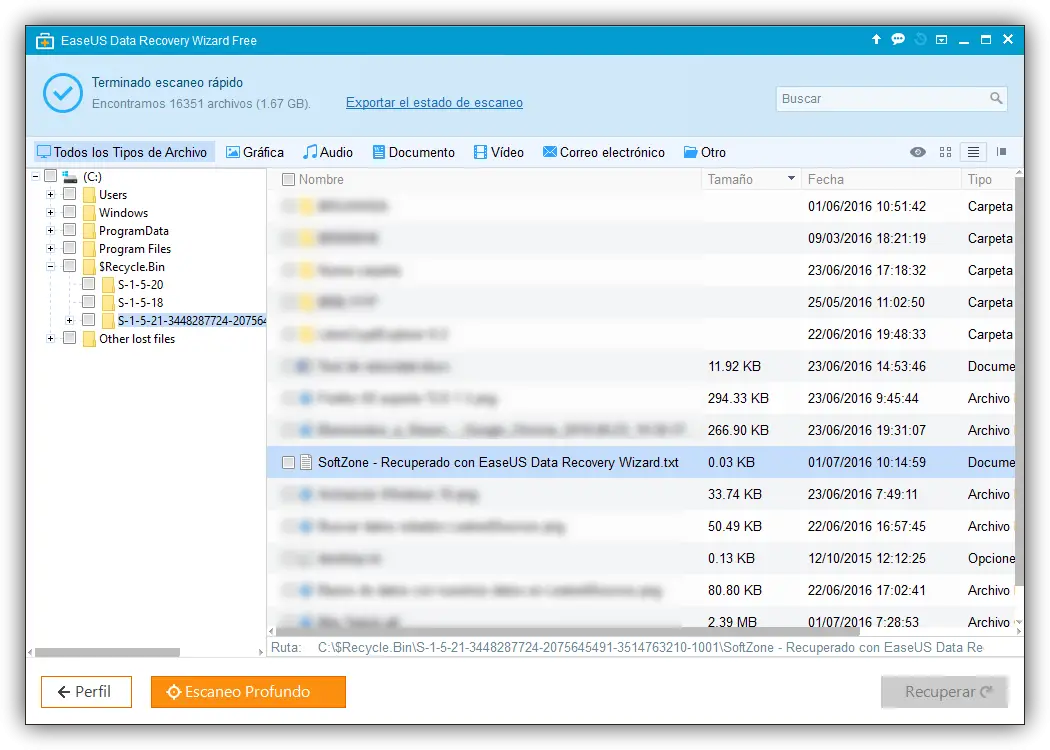1050x750 pixels.
Task: Start Escaneo Profundo deep scan
Action: [x=248, y=692]
